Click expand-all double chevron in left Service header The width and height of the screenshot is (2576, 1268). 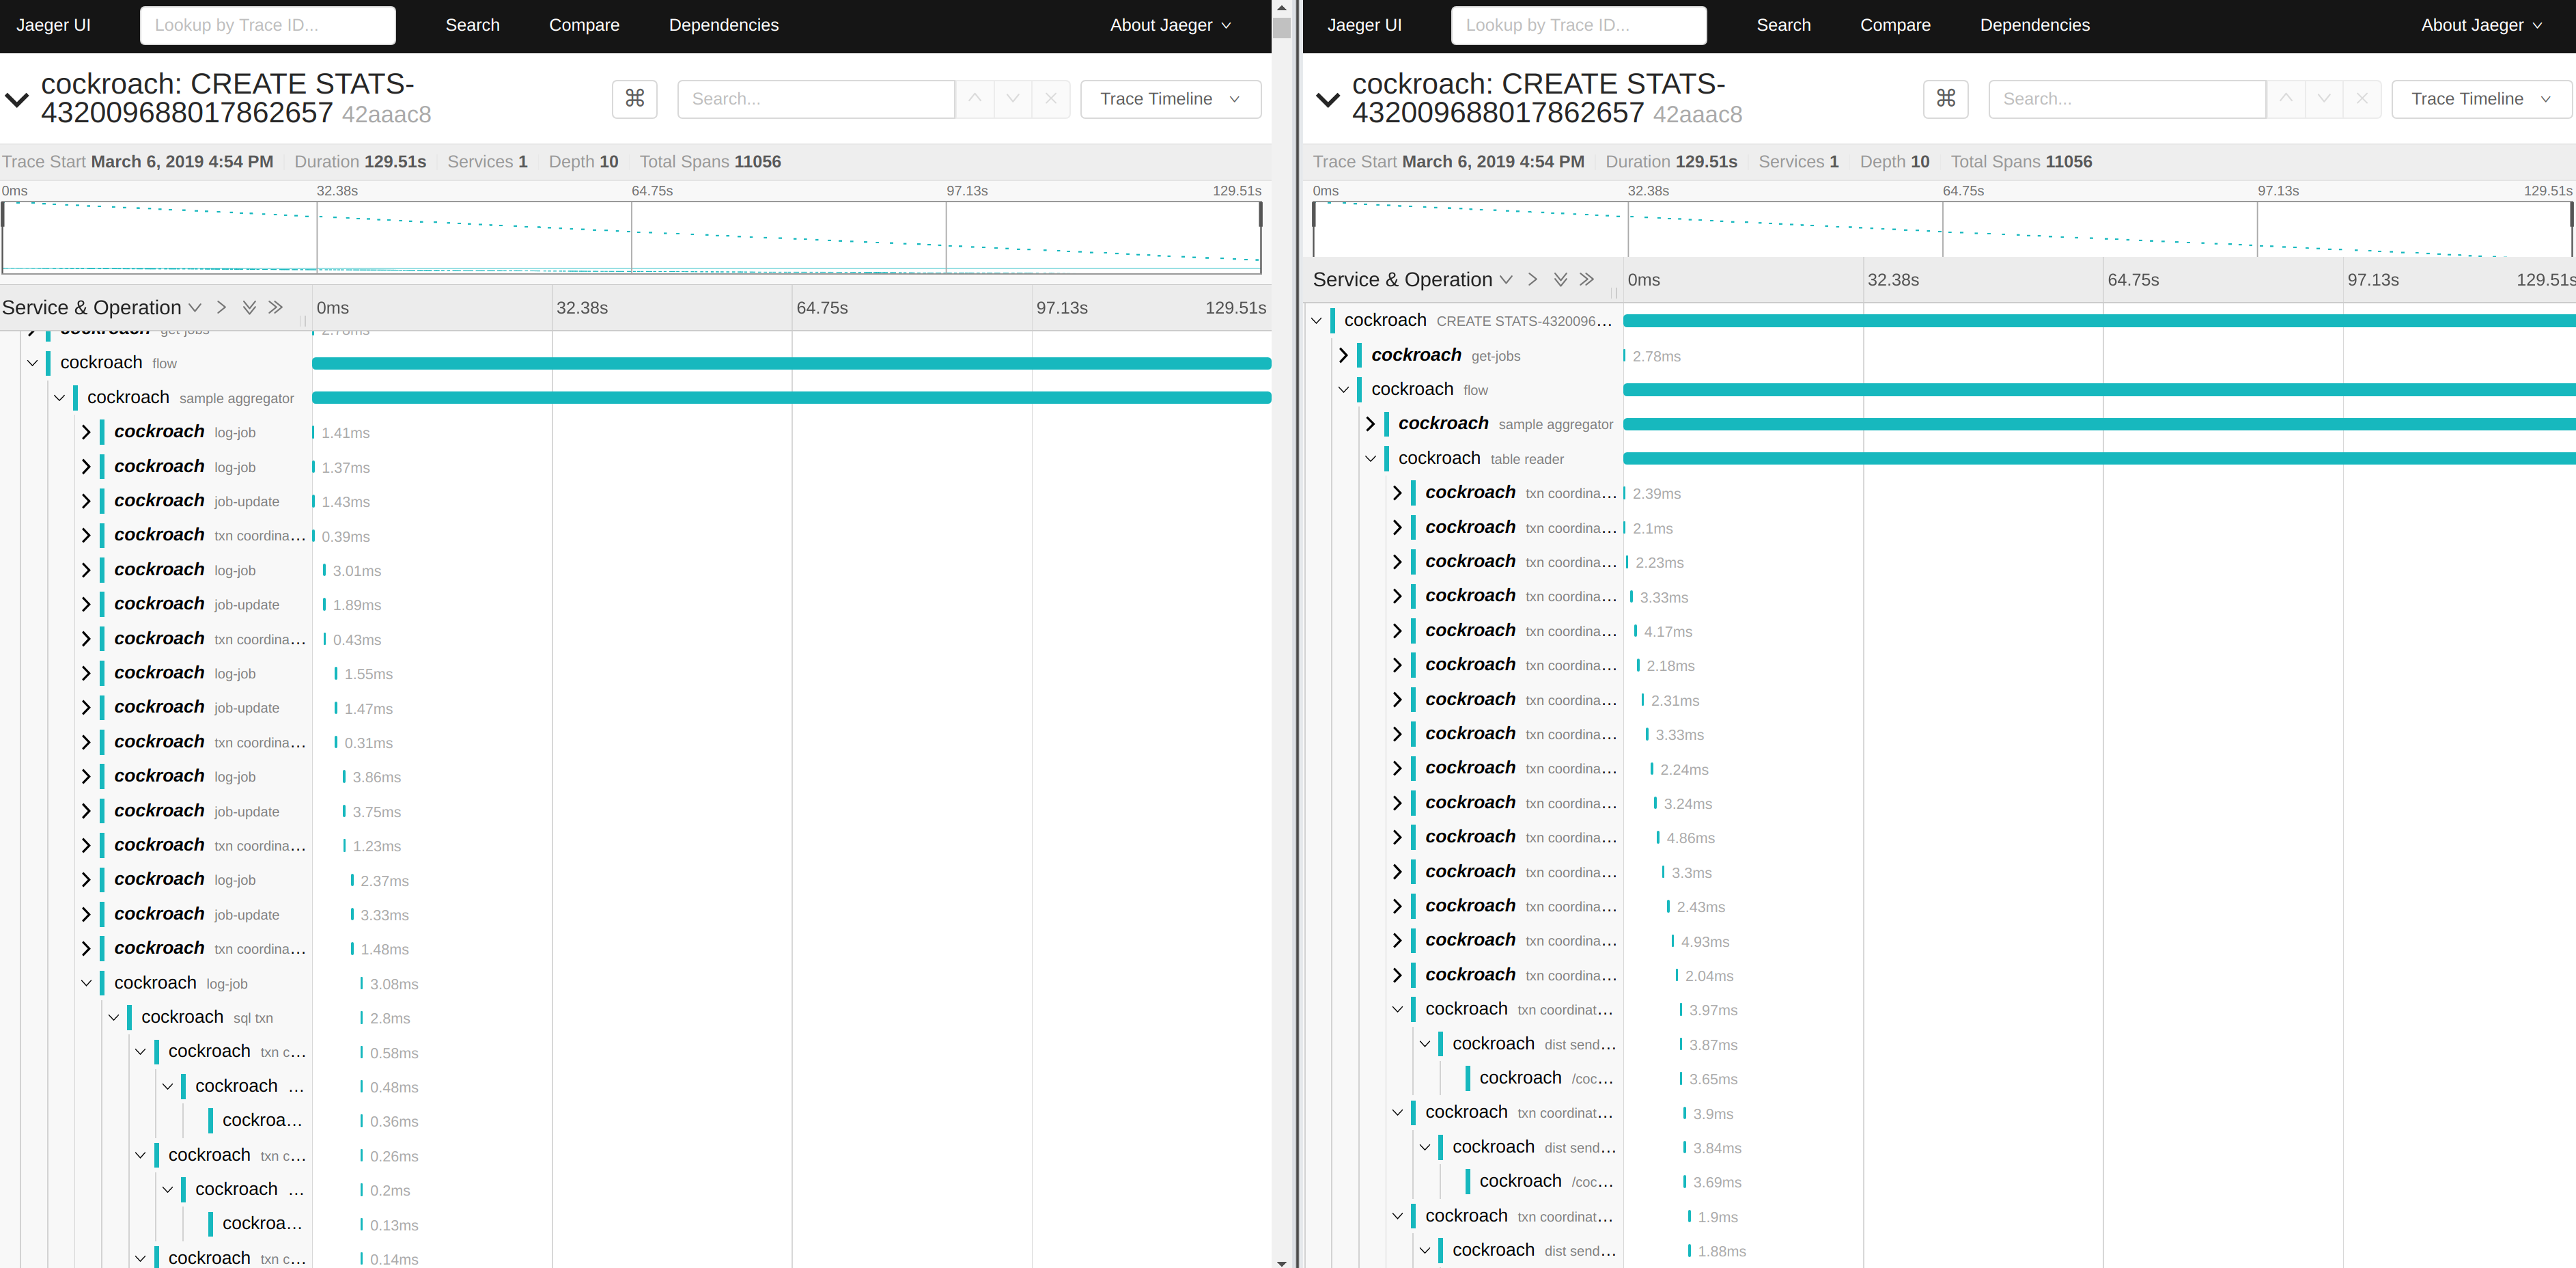coord(249,307)
